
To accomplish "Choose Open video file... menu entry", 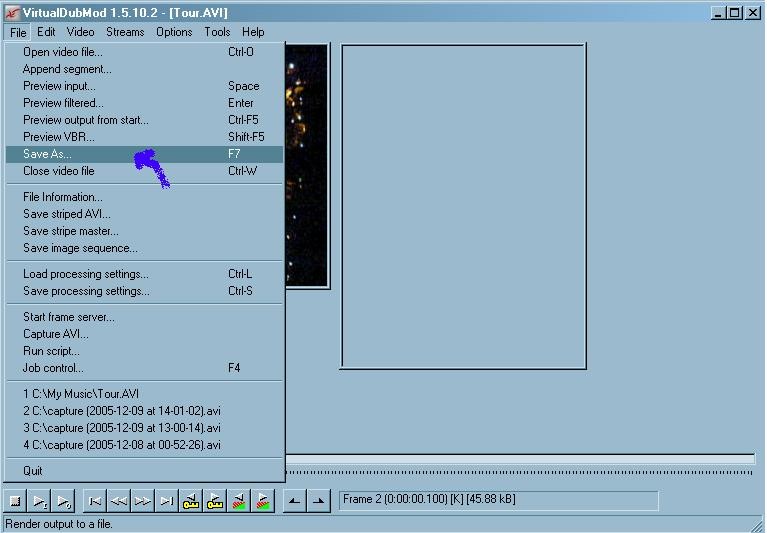I will pos(145,52).
